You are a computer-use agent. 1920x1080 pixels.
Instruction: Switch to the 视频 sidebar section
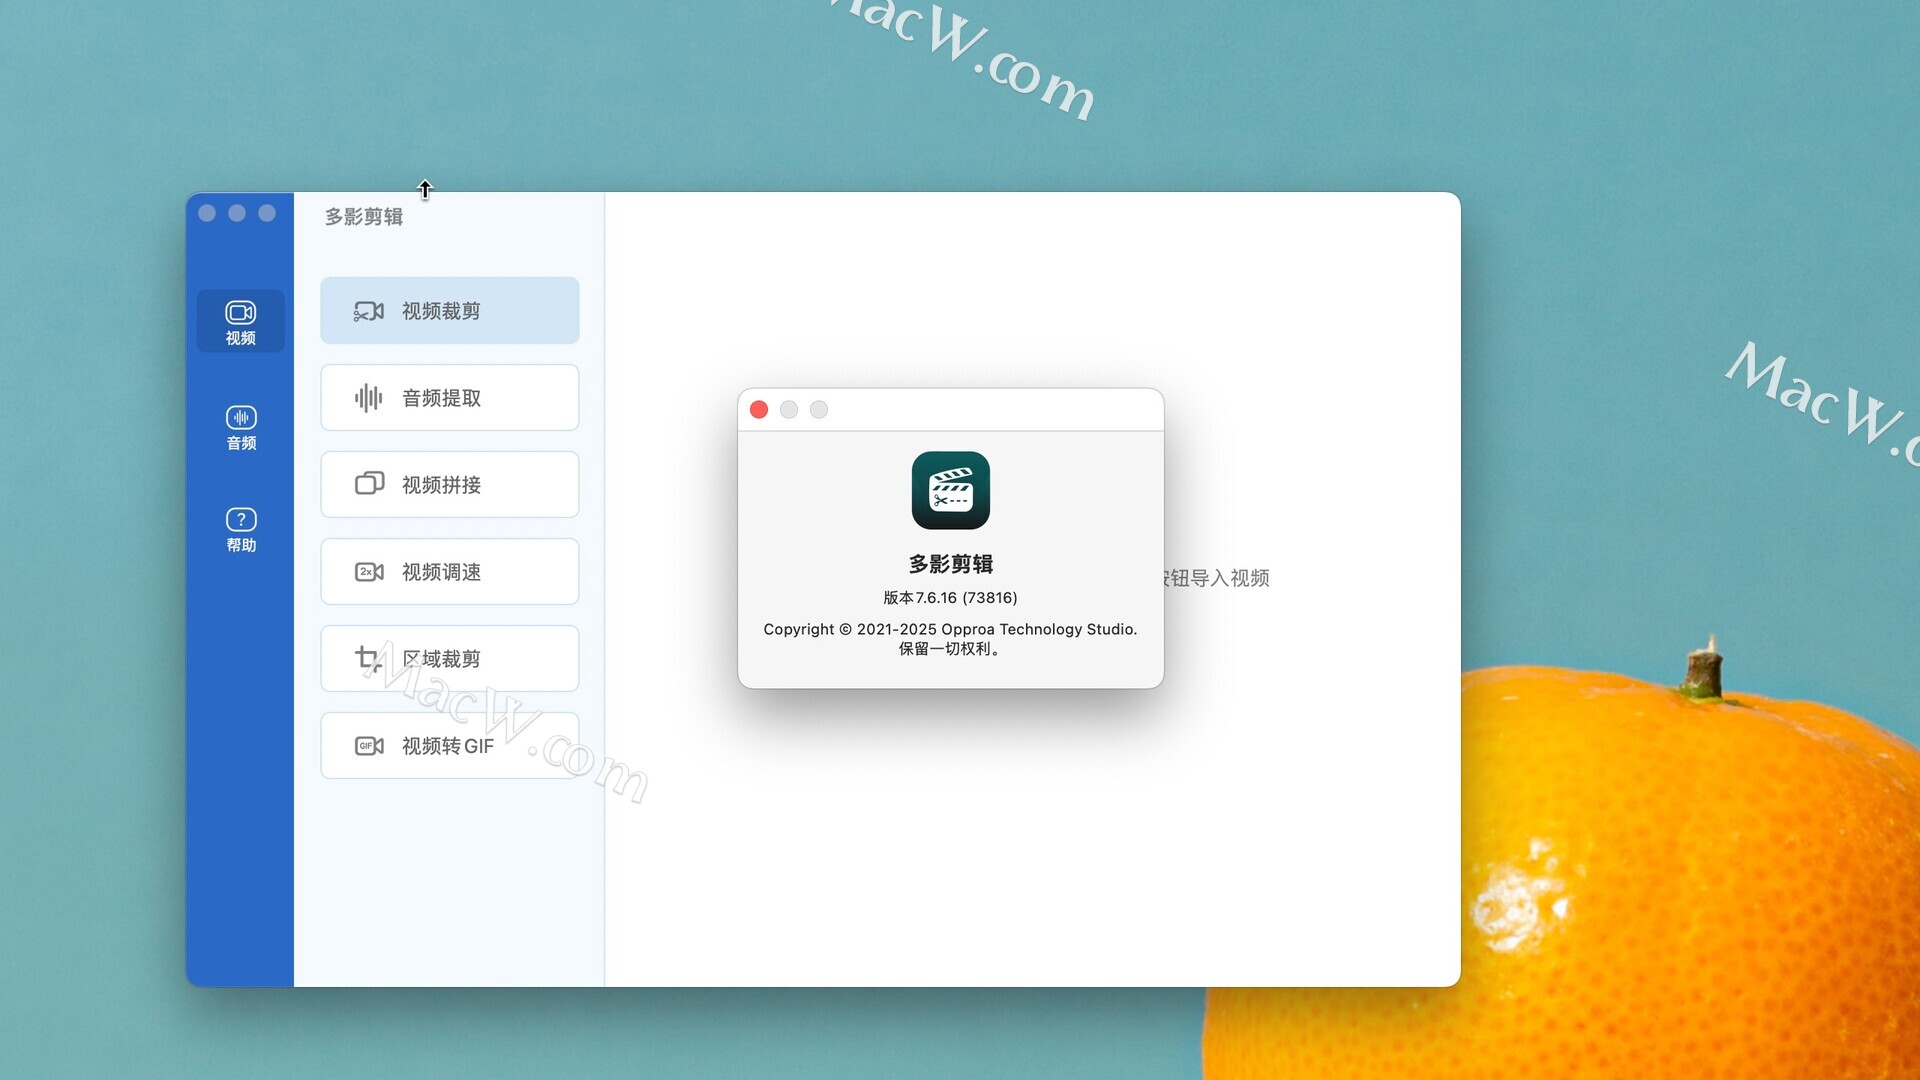(240, 321)
